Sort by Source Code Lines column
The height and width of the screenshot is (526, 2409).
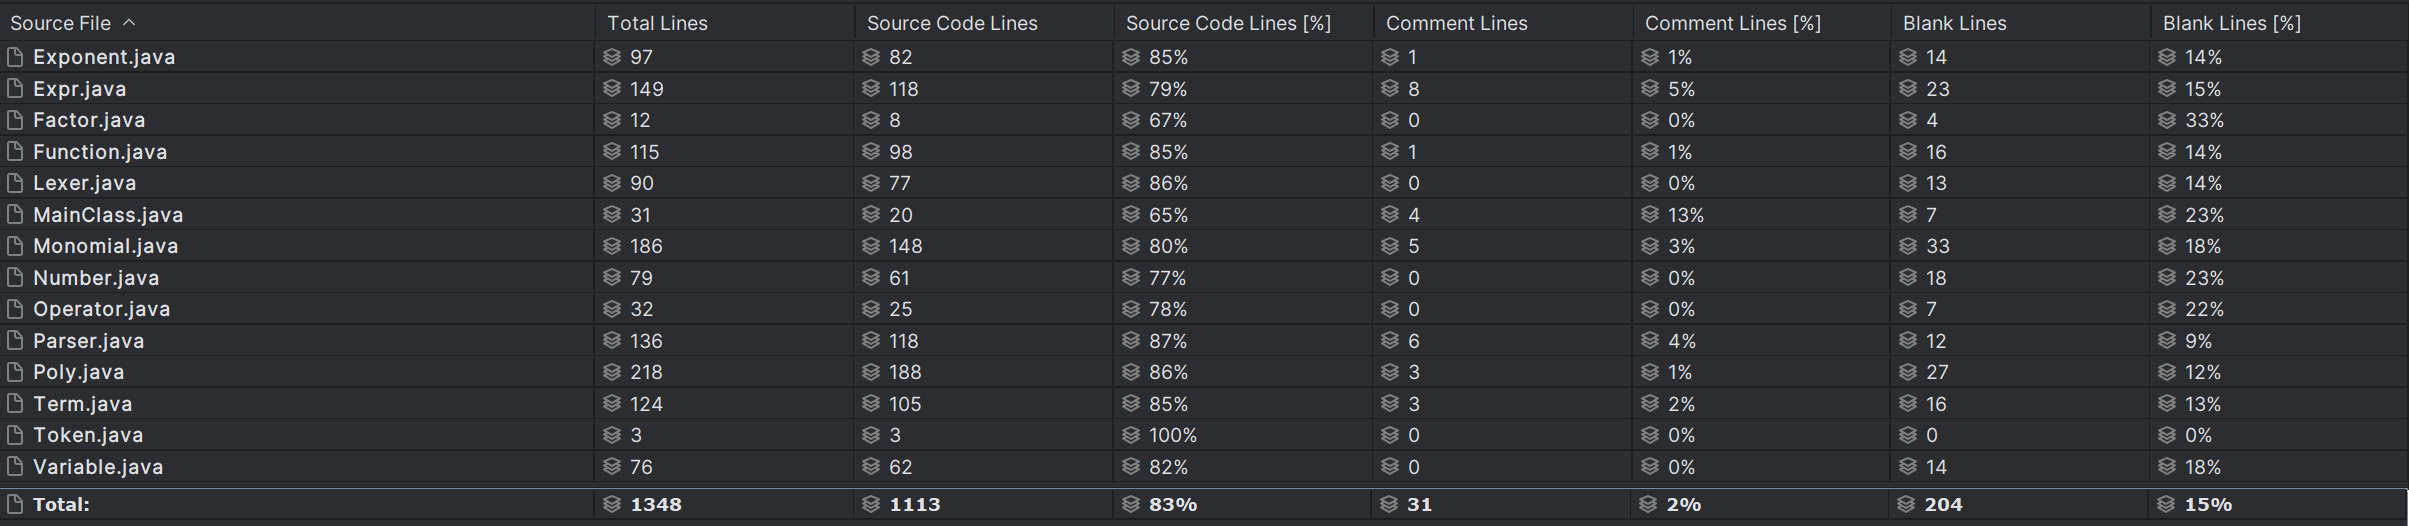point(952,23)
